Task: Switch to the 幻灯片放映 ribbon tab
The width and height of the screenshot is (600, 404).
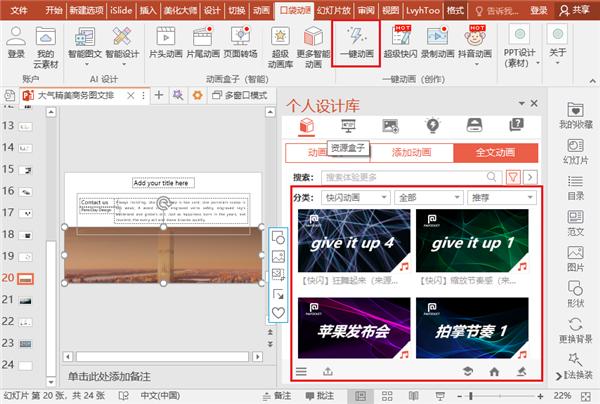Action: click(334, 10)
